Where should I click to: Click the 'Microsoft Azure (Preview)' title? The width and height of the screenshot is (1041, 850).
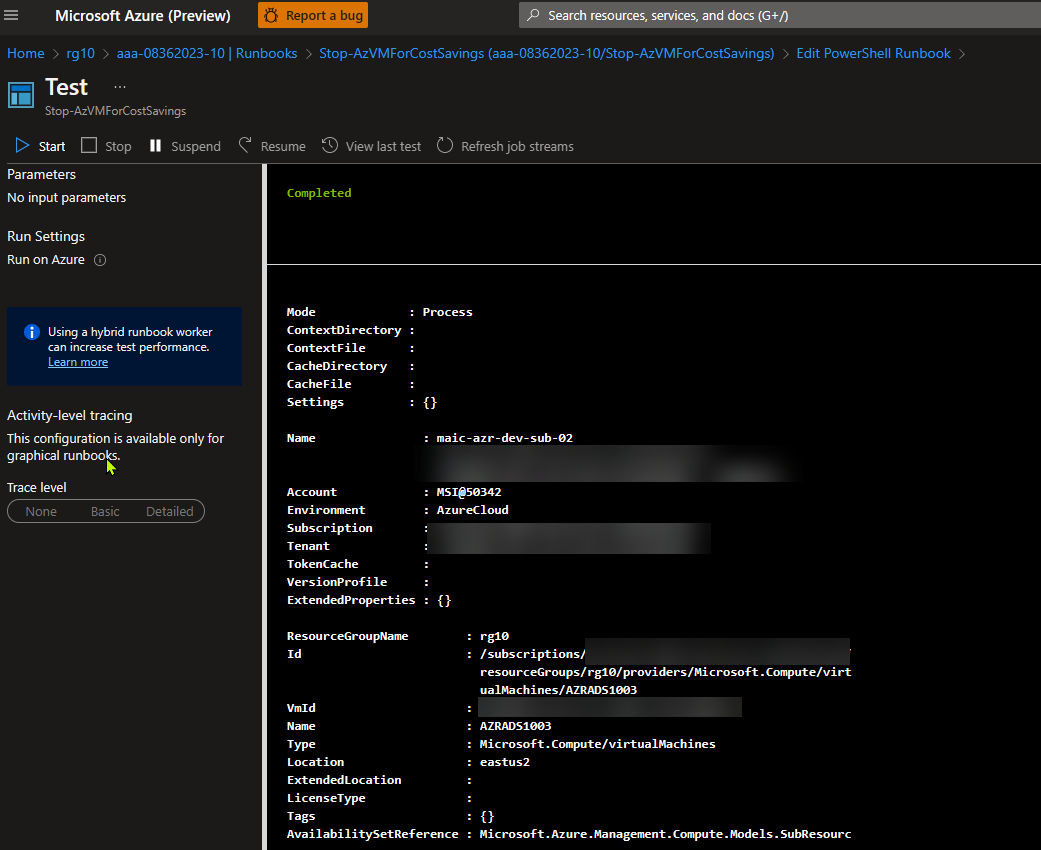coord(143,15)
